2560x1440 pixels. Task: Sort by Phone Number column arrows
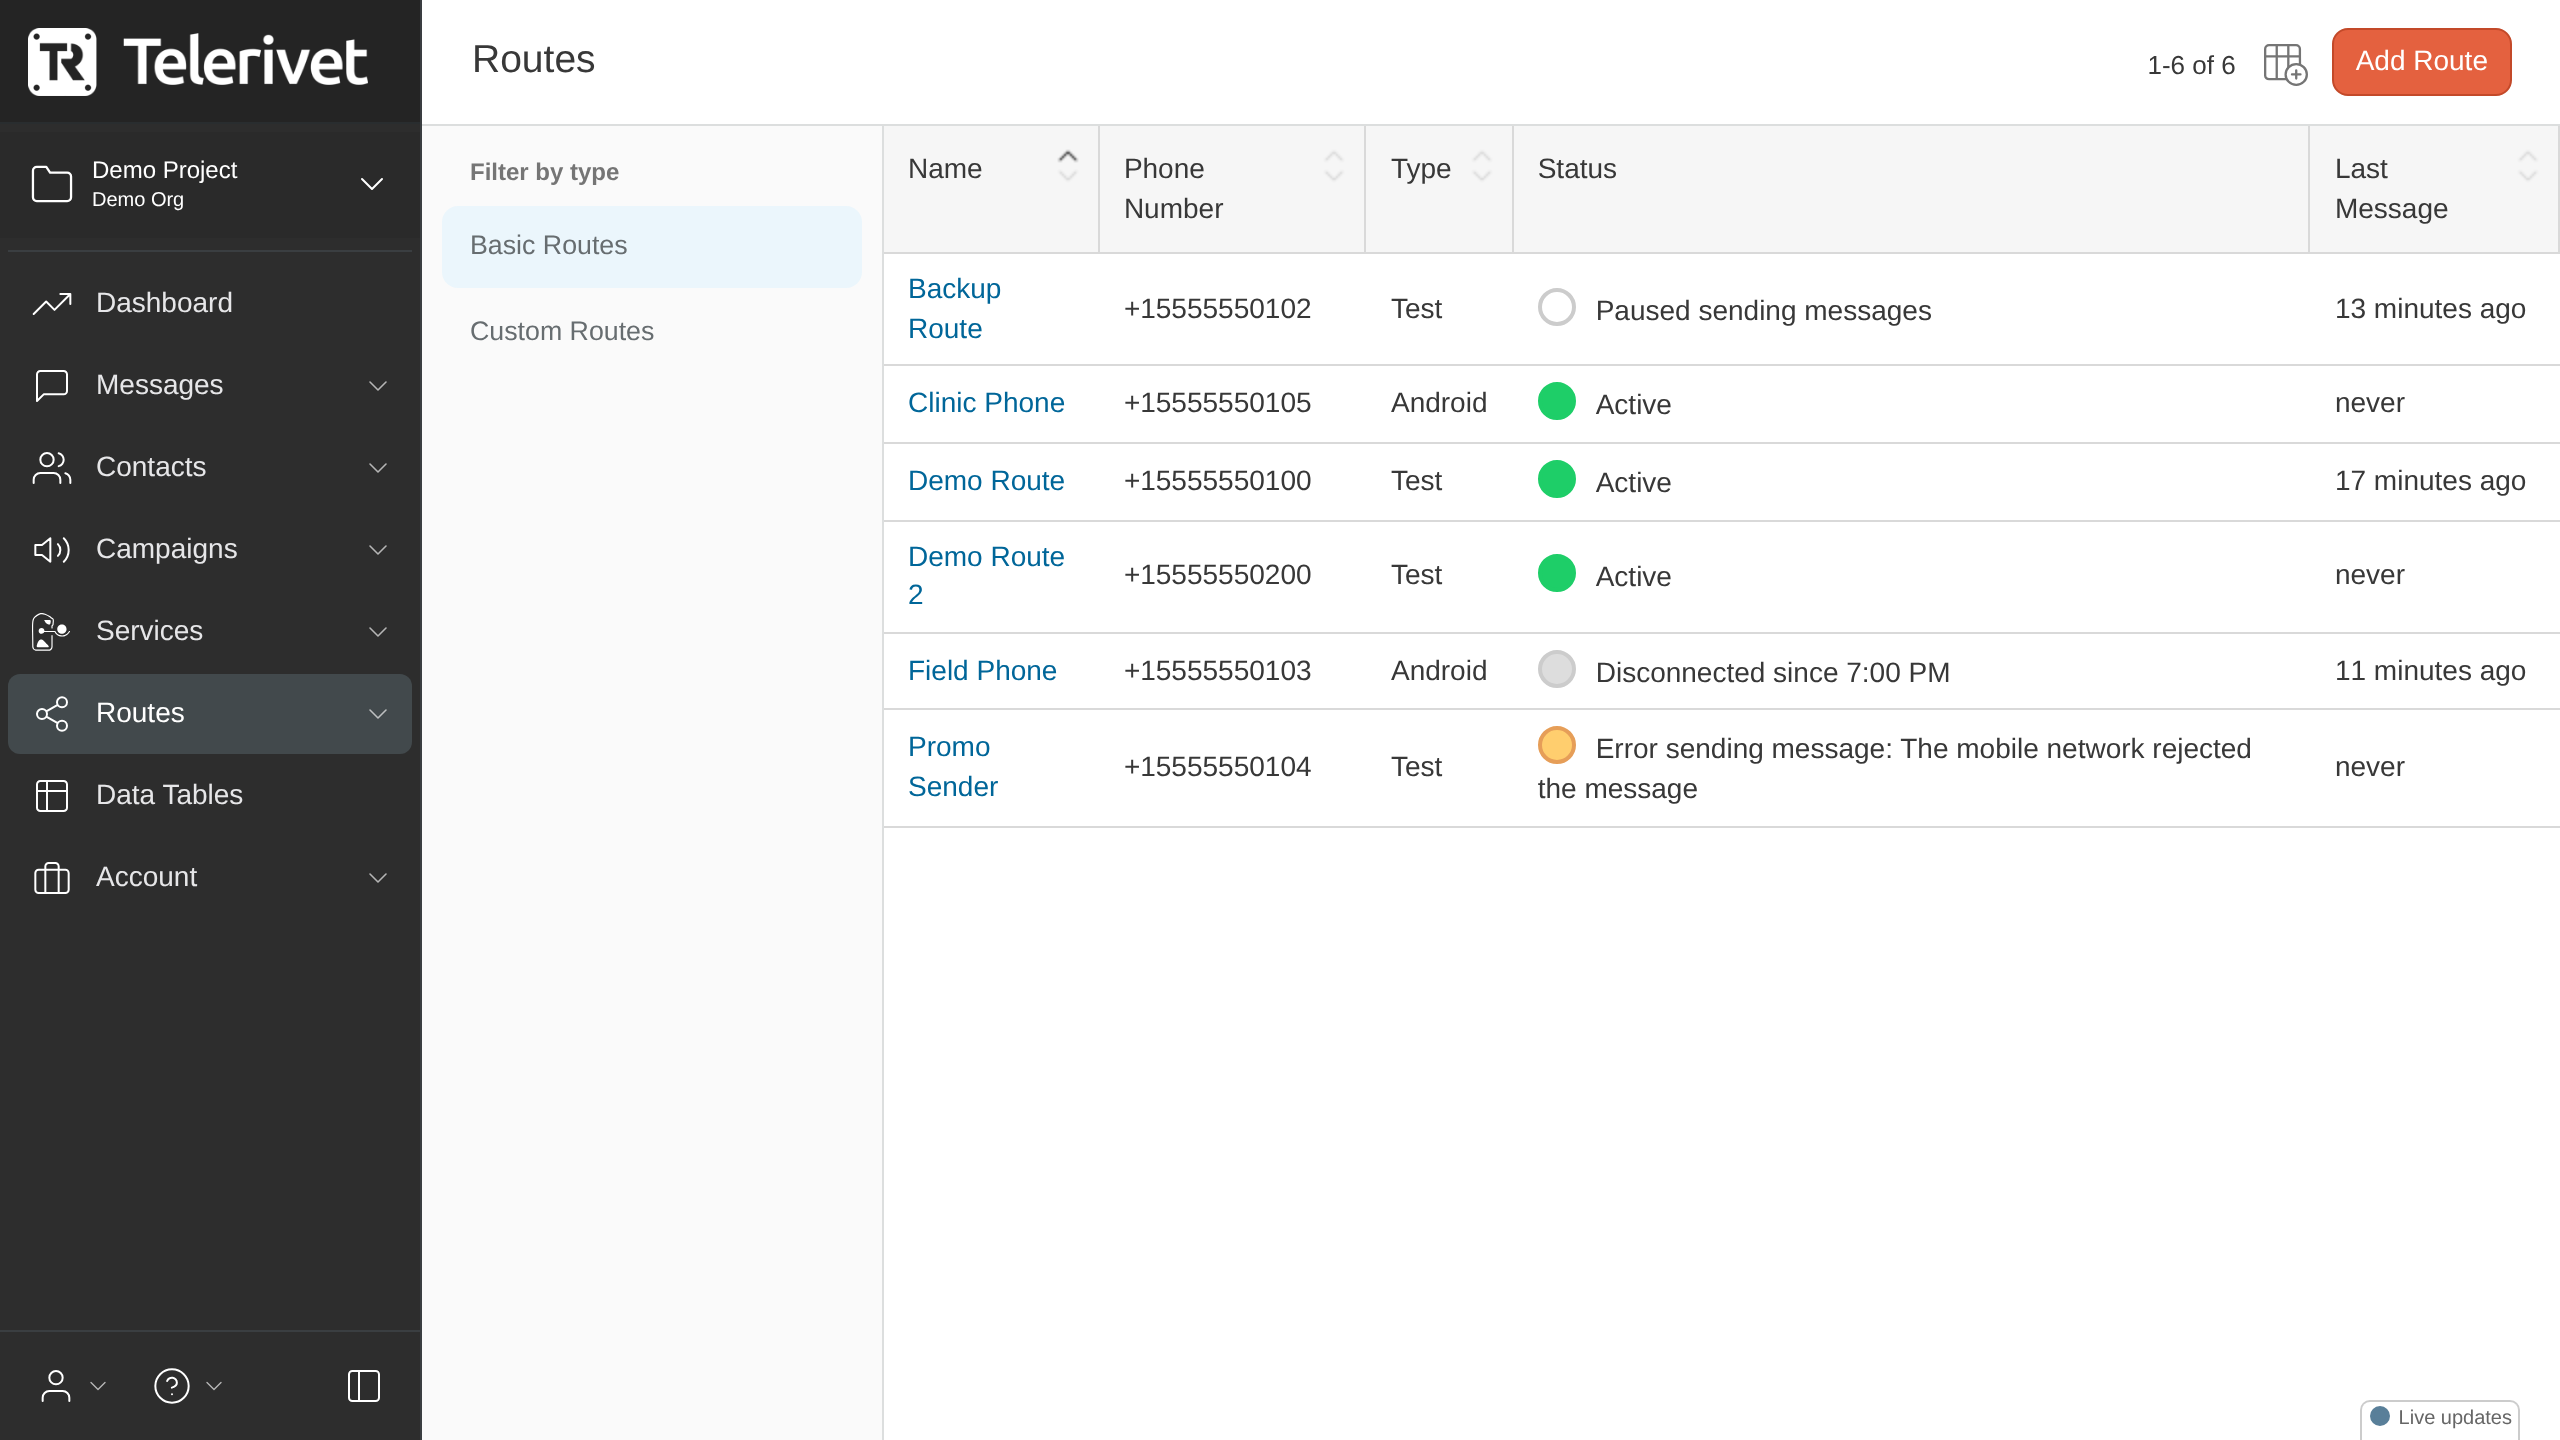(x=1334, y=166)
